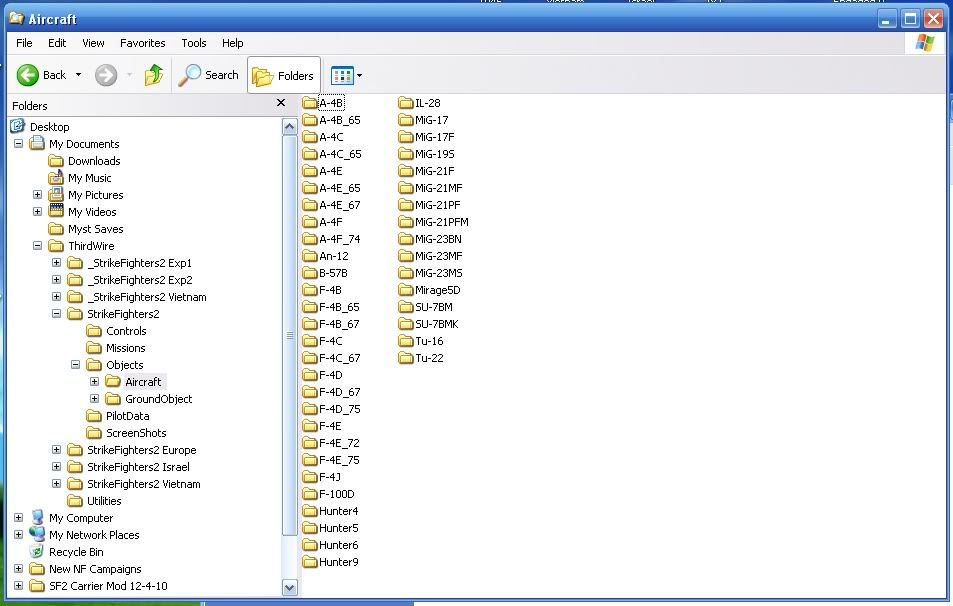Select the An-12 folder icon
The height and width of the screenshot is (606, 953).
click(310, 256)
